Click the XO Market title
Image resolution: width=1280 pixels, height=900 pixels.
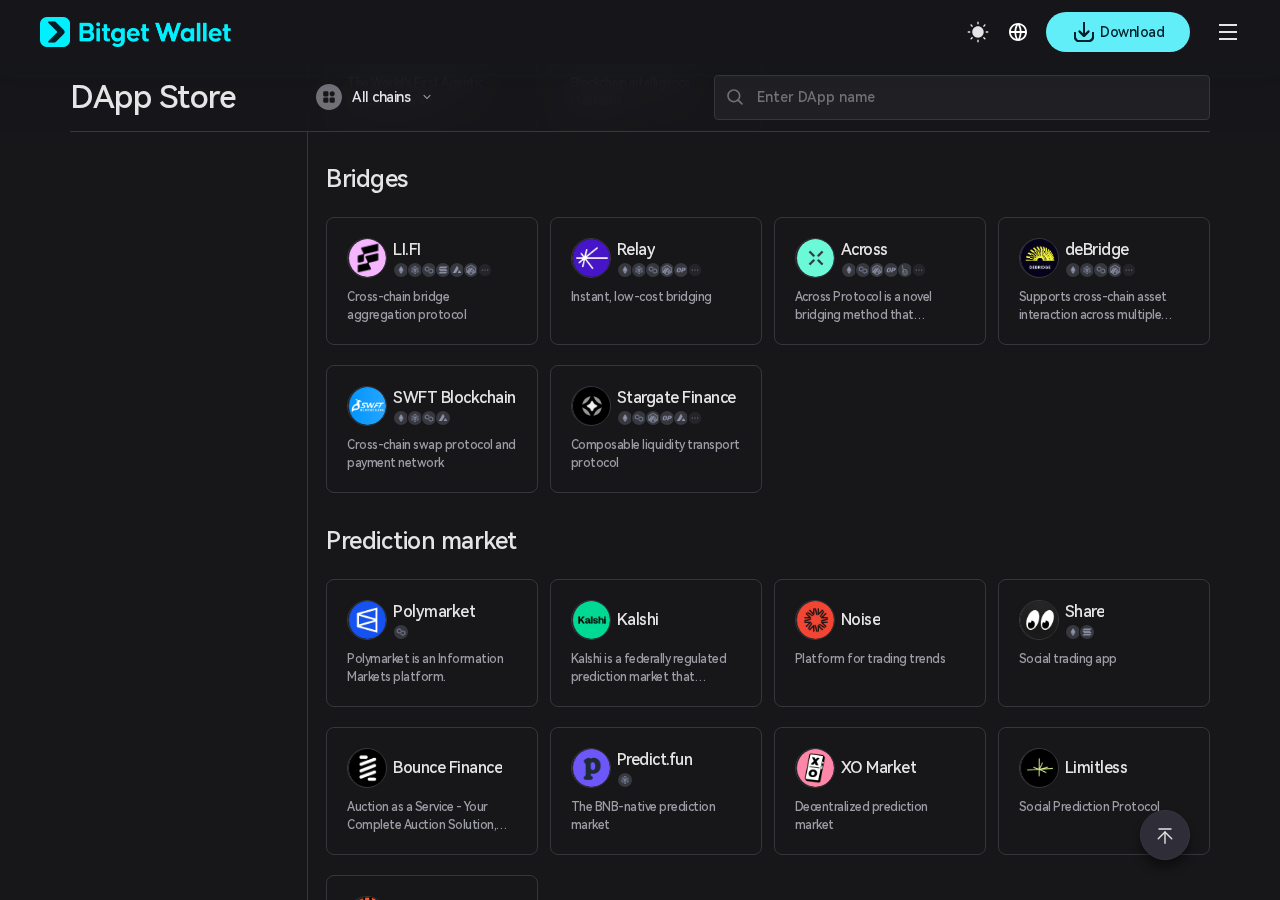pyautogui.click(x=879, y=767)
